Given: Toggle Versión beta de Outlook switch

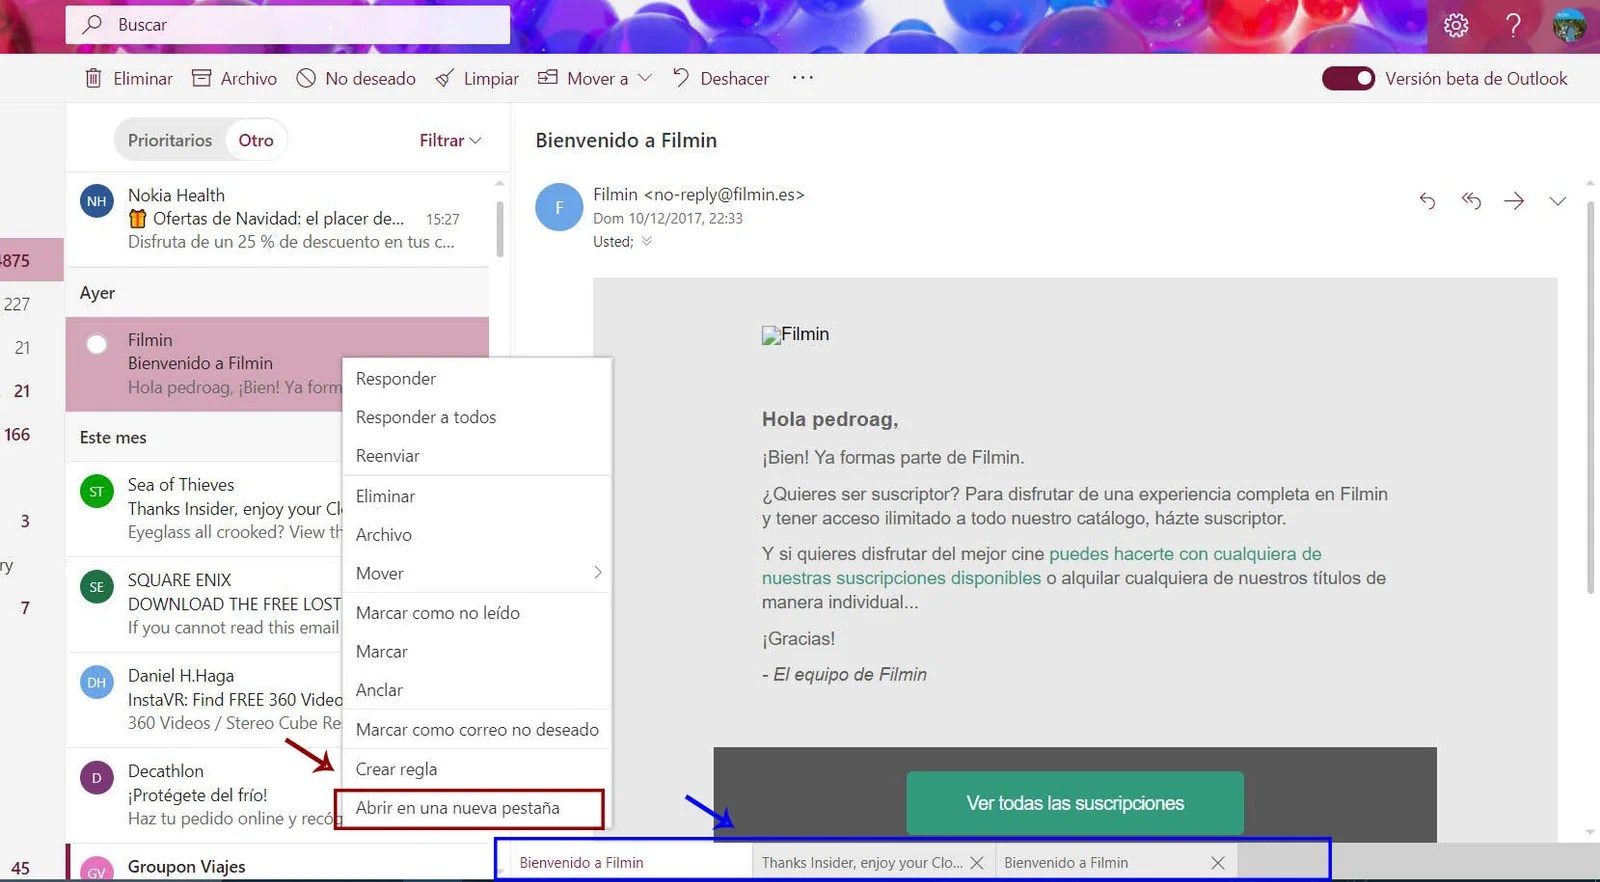Looking at the screenshot, I should pyautogui.click(x=1348, y=78).
